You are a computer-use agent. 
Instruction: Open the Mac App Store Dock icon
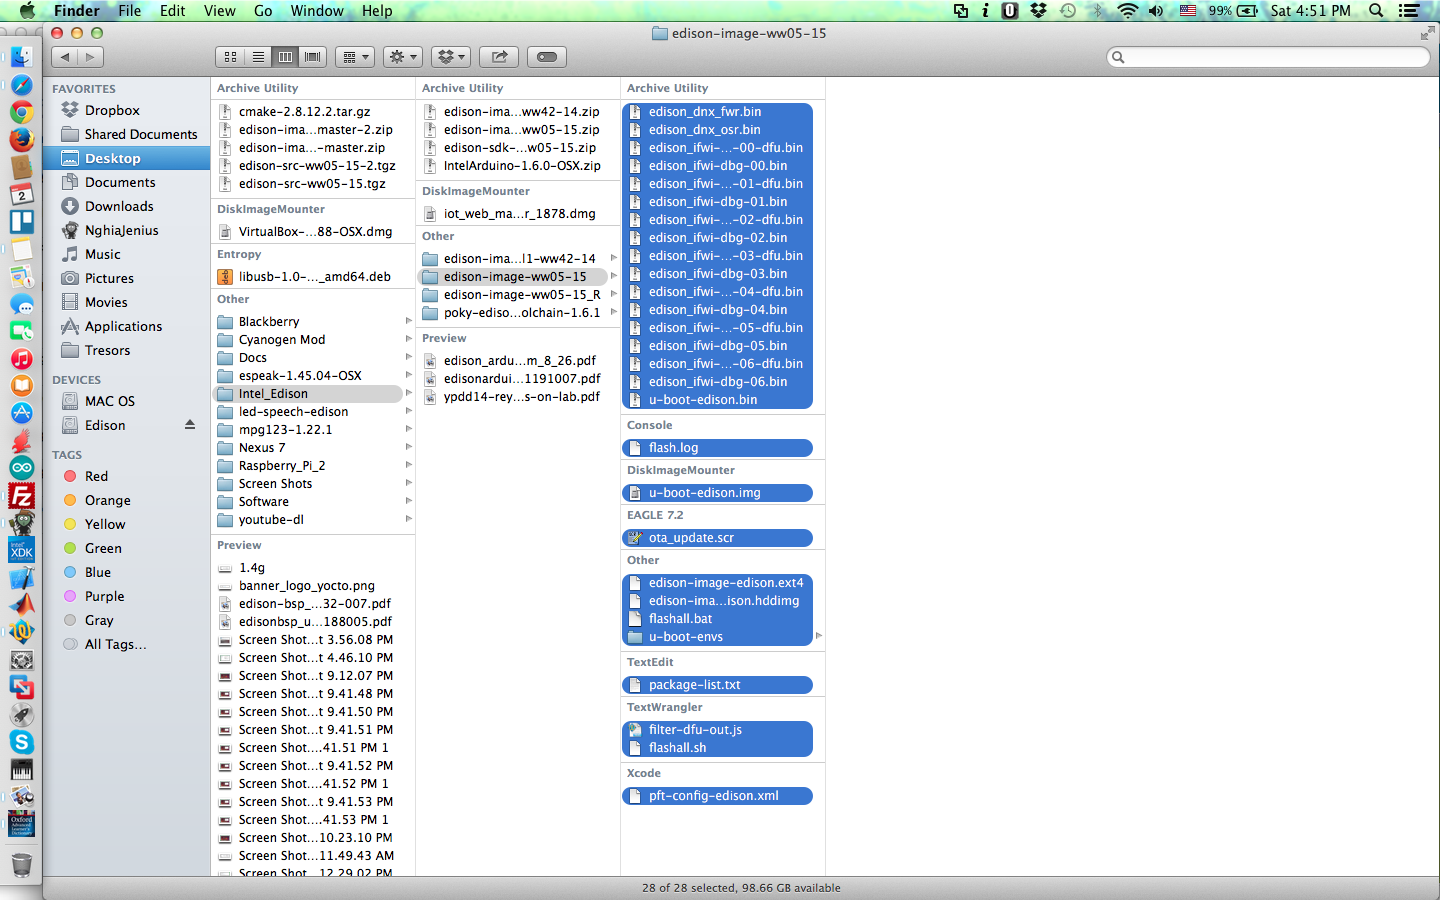[21, 413]
